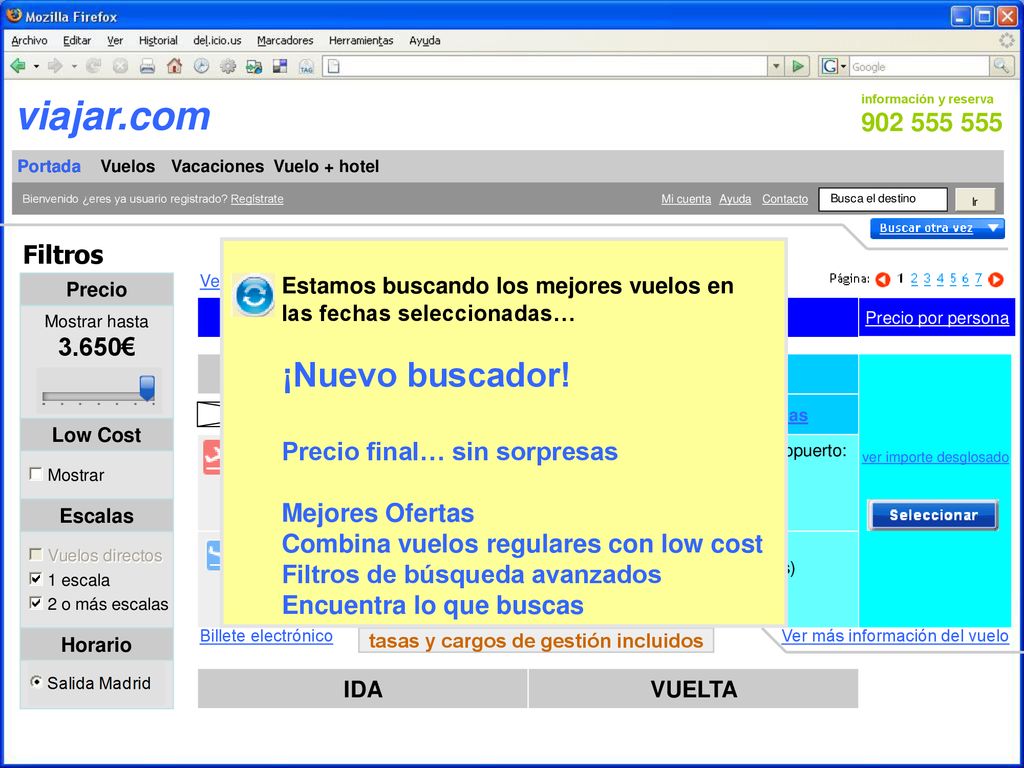Viewport: 1024px width, 768px height.
Task: Move the price filter slider handle
Action: 147,387
